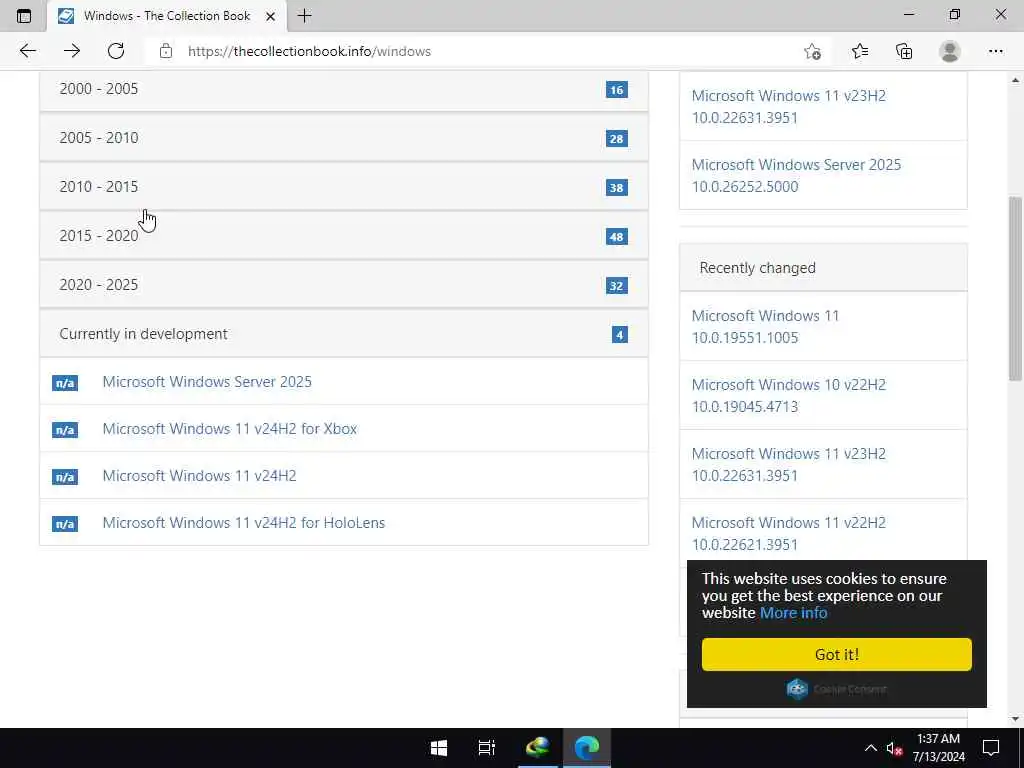Open the Windows Start menu

[439, 748]
